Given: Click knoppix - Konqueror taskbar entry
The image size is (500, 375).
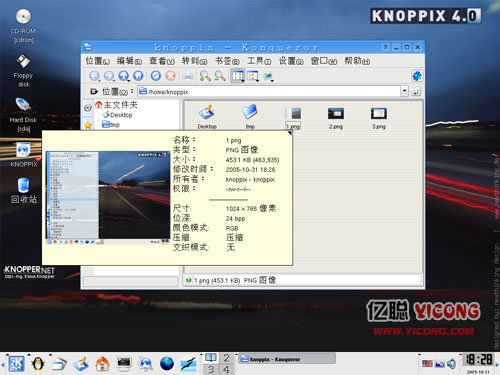Looking at the screenshot, I should (287, 359).
